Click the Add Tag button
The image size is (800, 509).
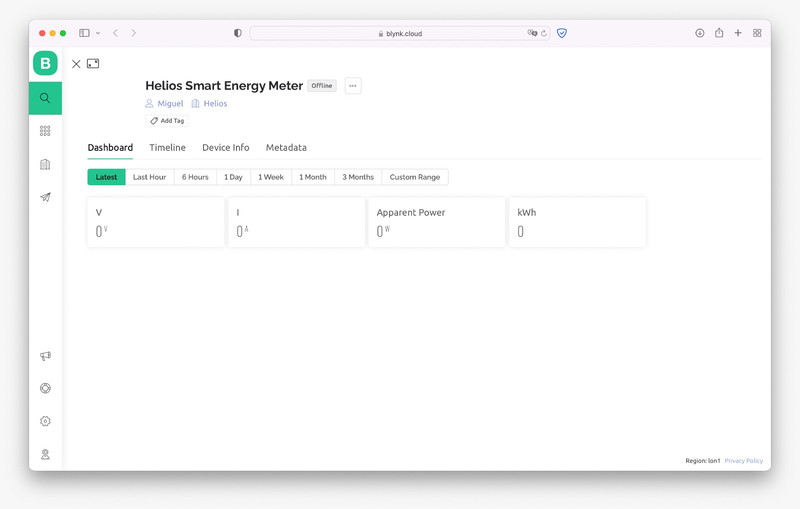pyautogui.click(x=167, y=121)
